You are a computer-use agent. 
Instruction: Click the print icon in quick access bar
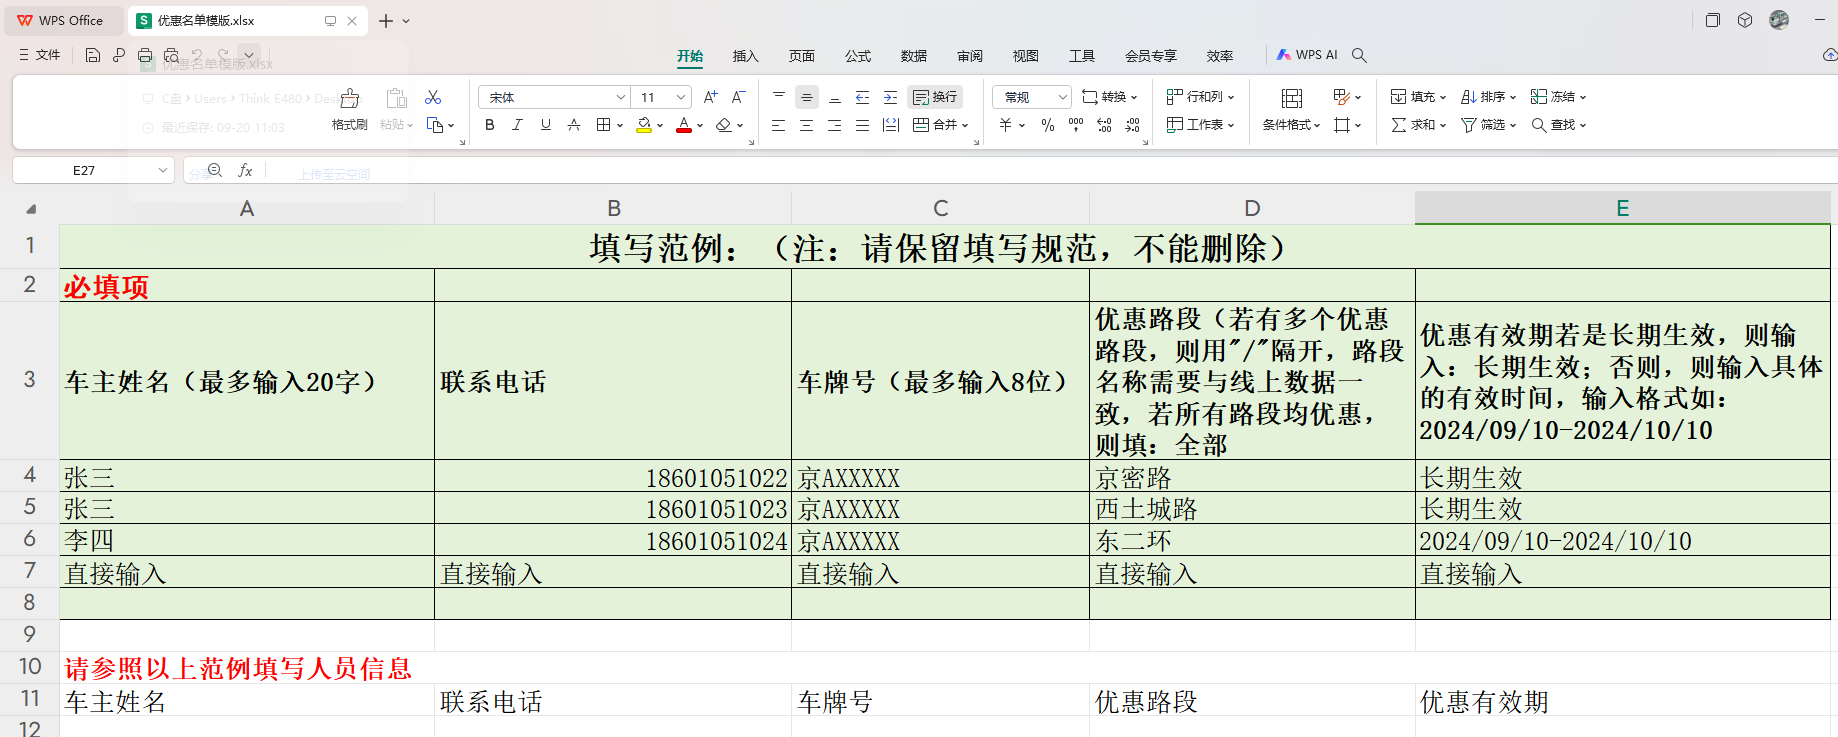145,55
